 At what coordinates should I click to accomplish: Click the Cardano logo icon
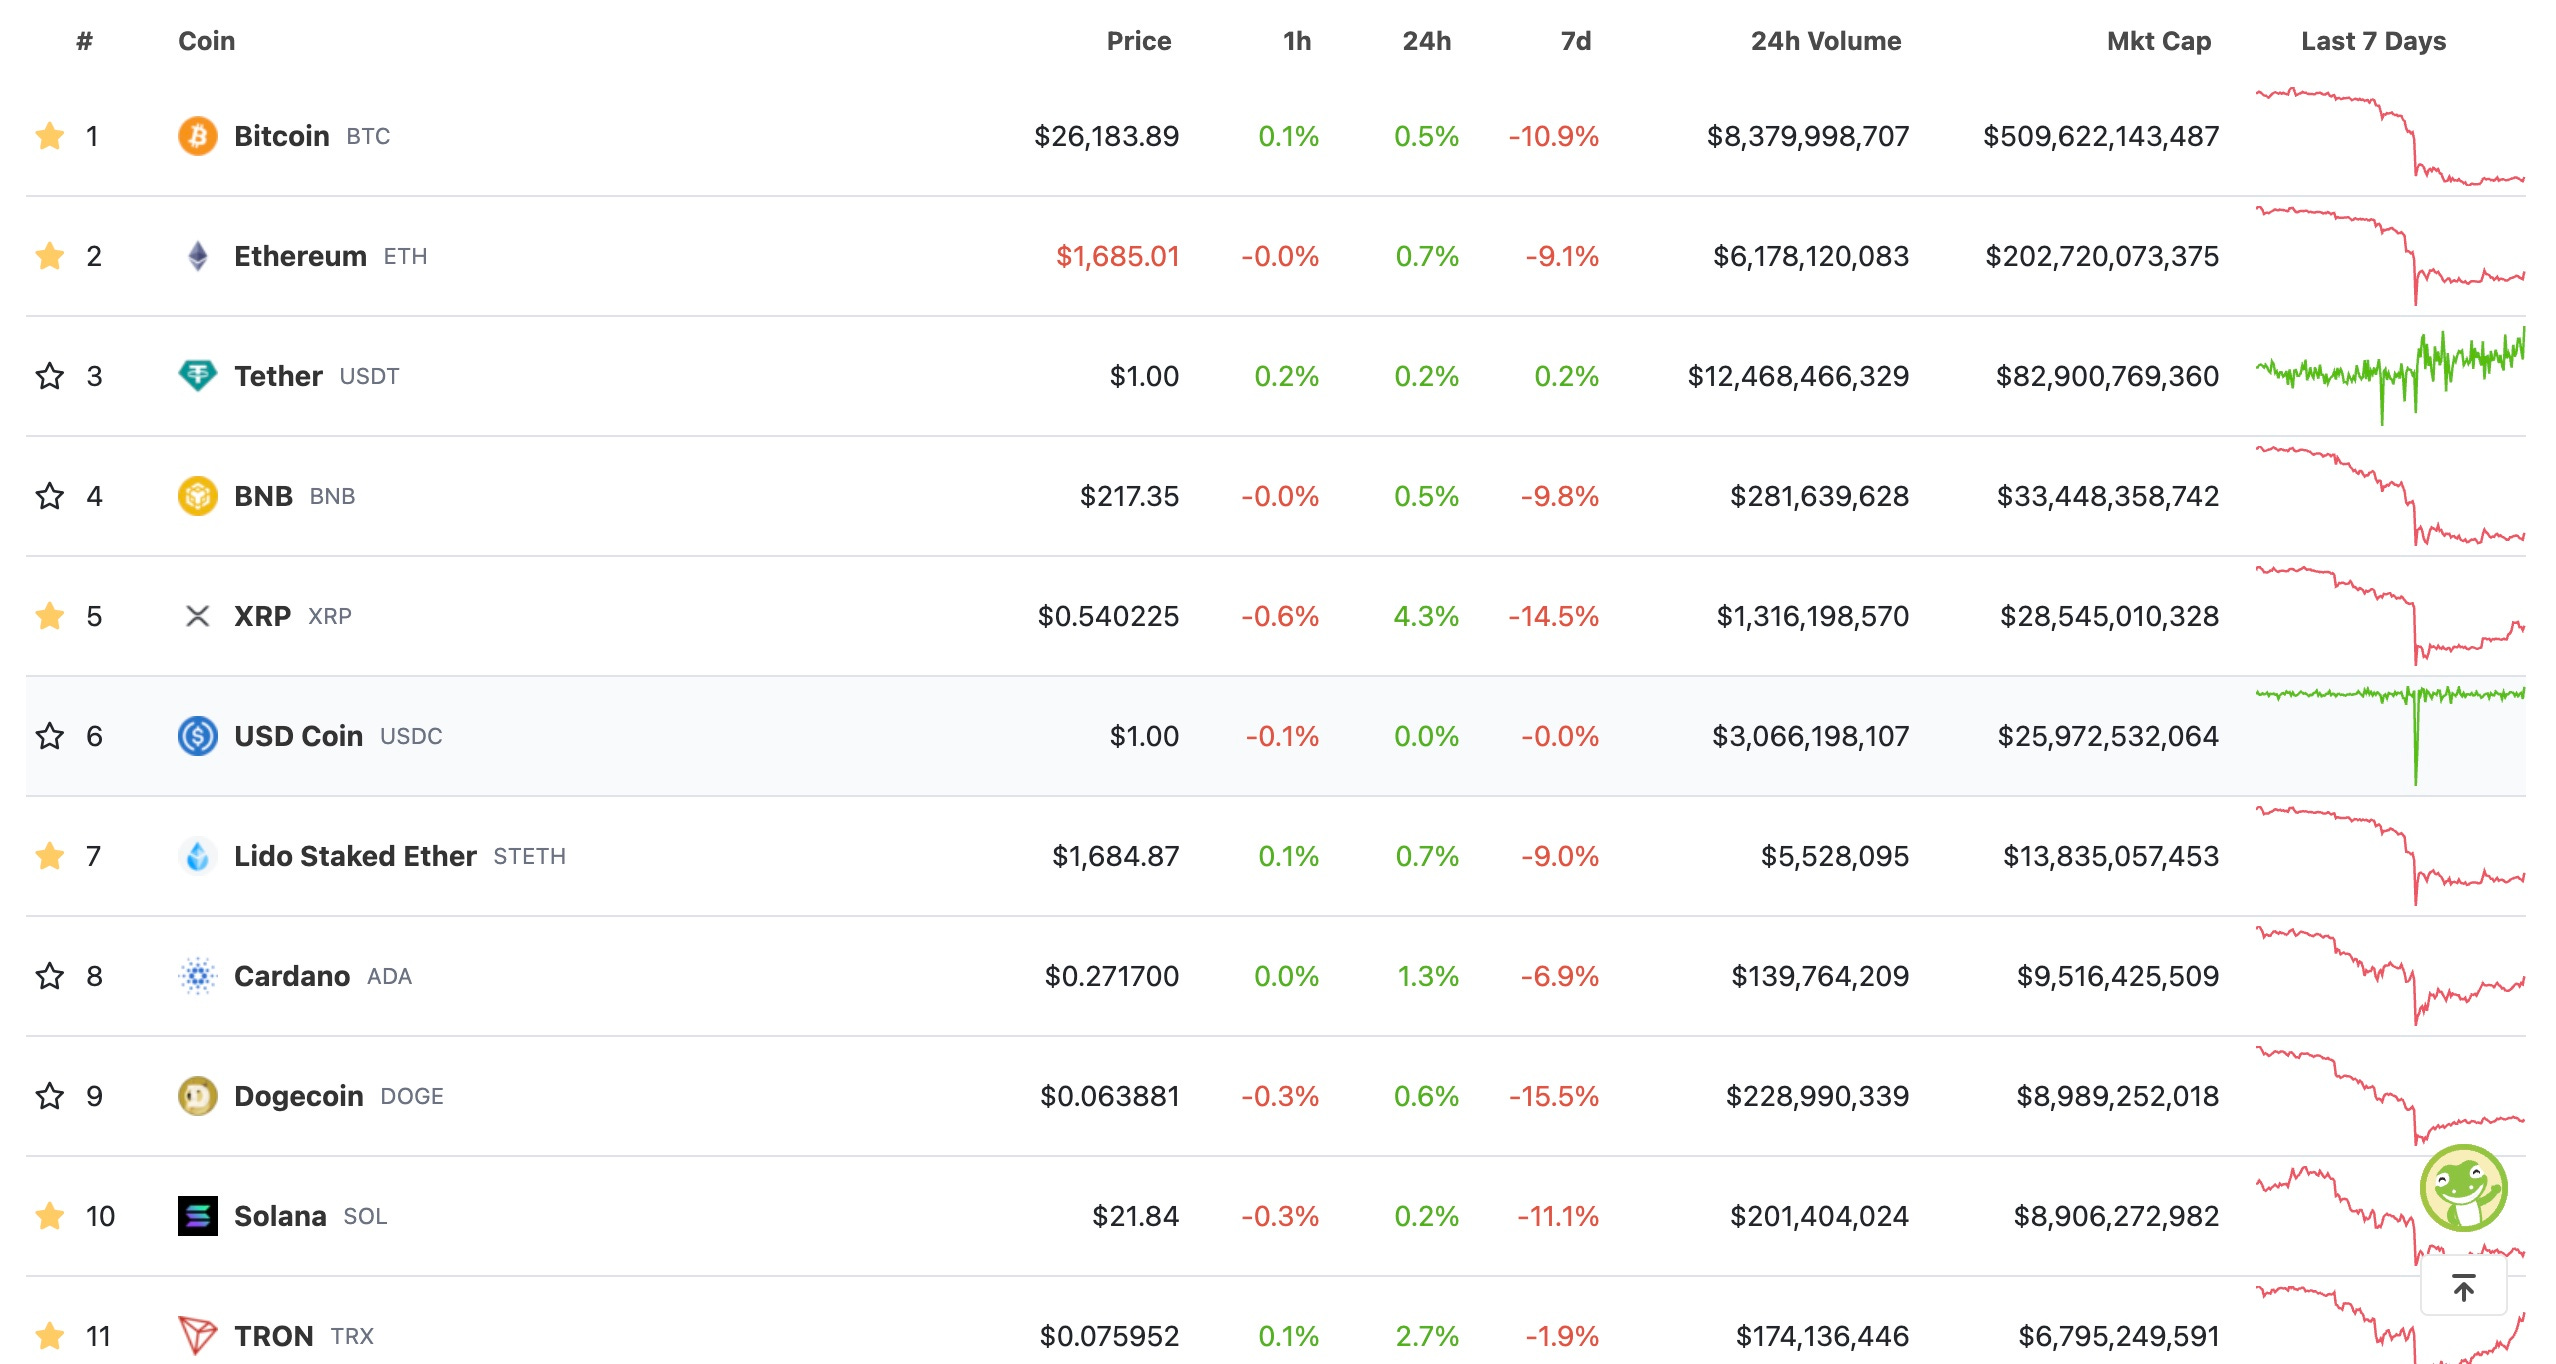198,976
